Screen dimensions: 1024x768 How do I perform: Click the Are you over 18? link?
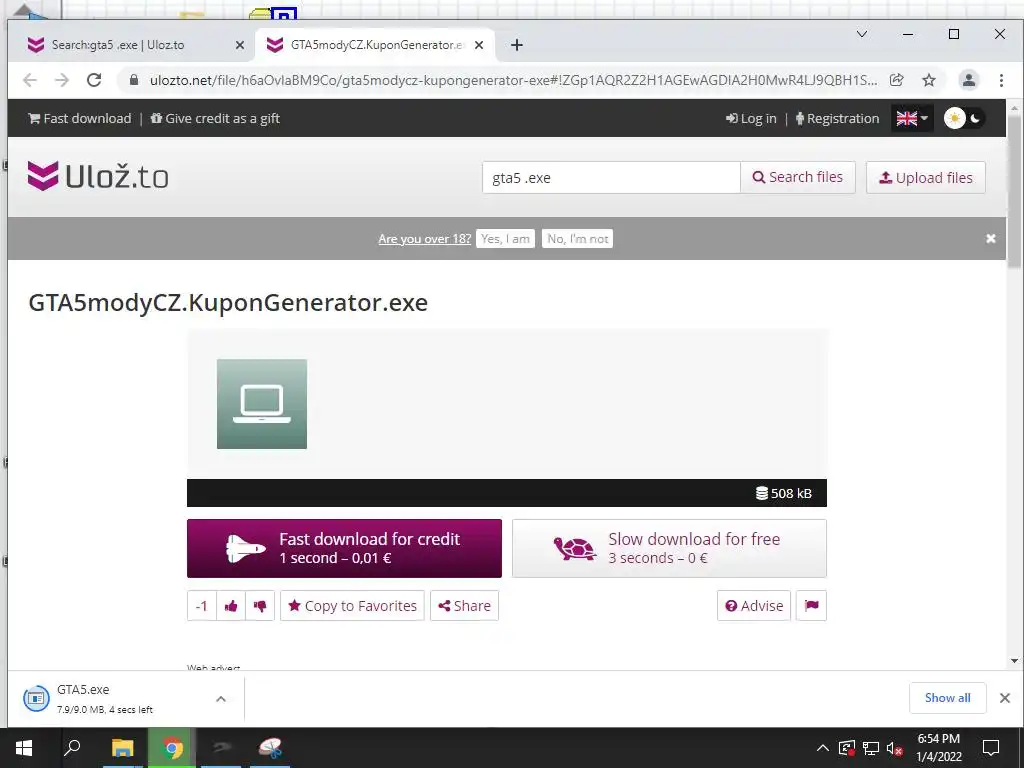[424, 238]
